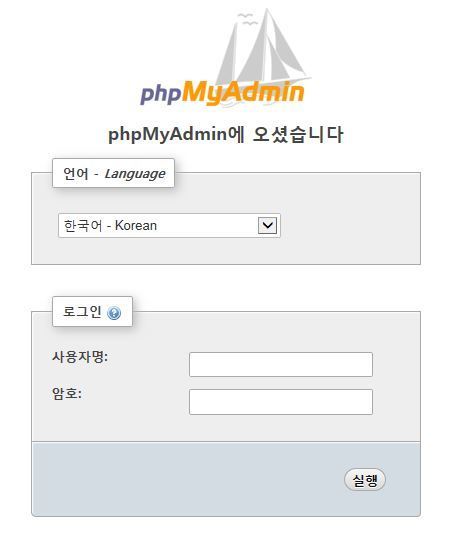This screenshot has height=540, width=451.
Task: Click the blue footer area beside 실행
Action: pos(188,479)
